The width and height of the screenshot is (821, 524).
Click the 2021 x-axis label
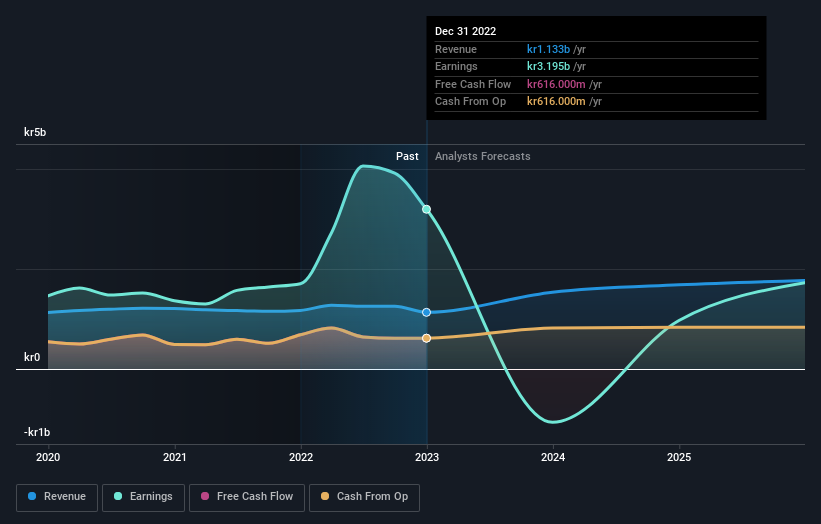point(174,458)
